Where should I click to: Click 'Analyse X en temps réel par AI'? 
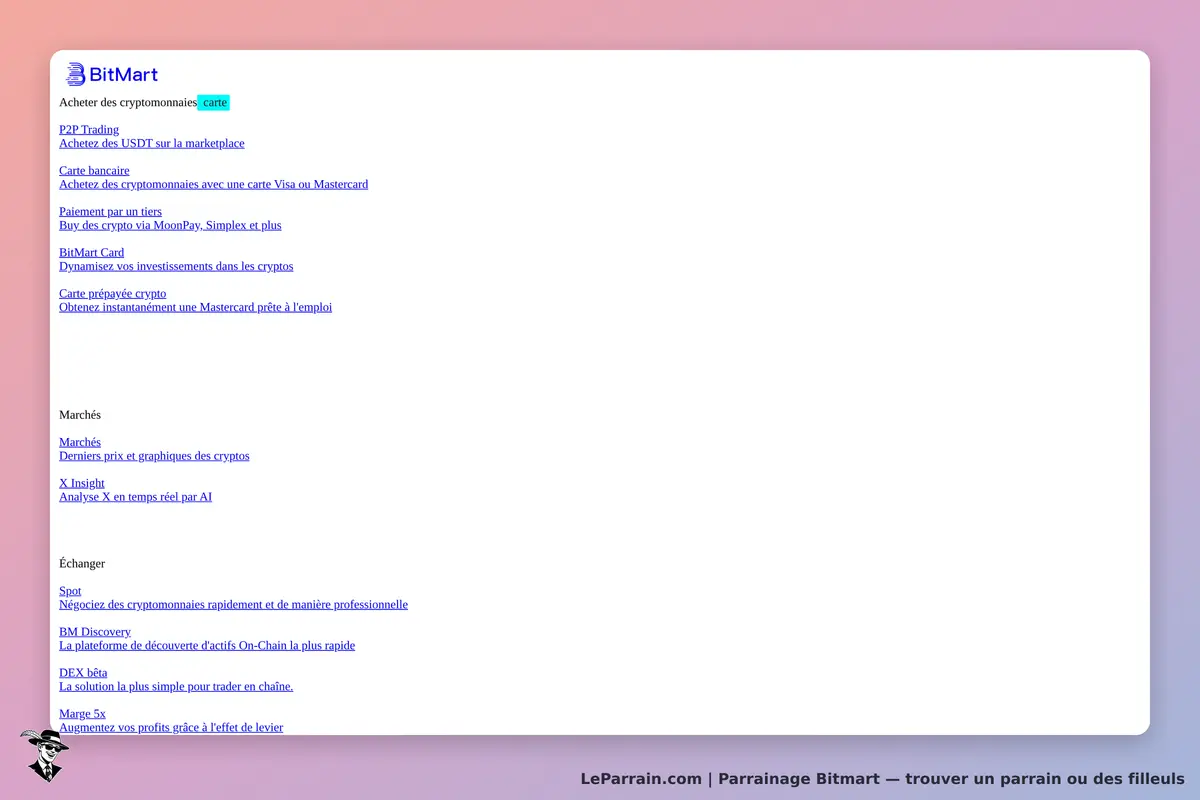(136, 498)
